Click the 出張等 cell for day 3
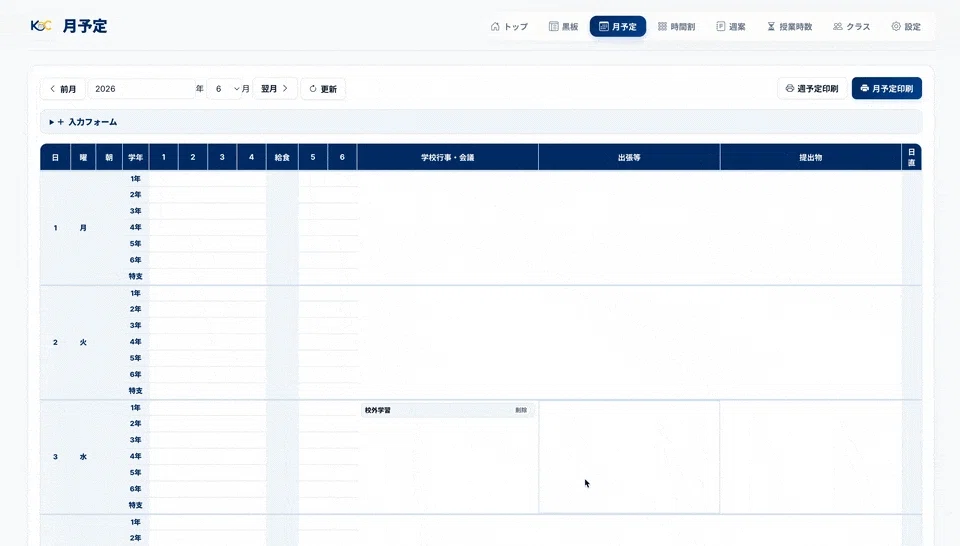This screenshot has width=960, height=546. point(629,457)
